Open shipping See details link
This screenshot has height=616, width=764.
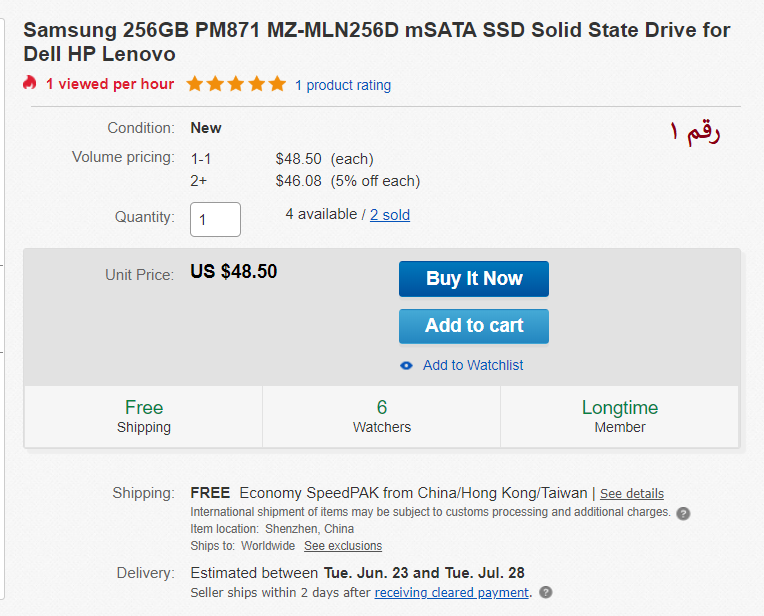[631, 494]
